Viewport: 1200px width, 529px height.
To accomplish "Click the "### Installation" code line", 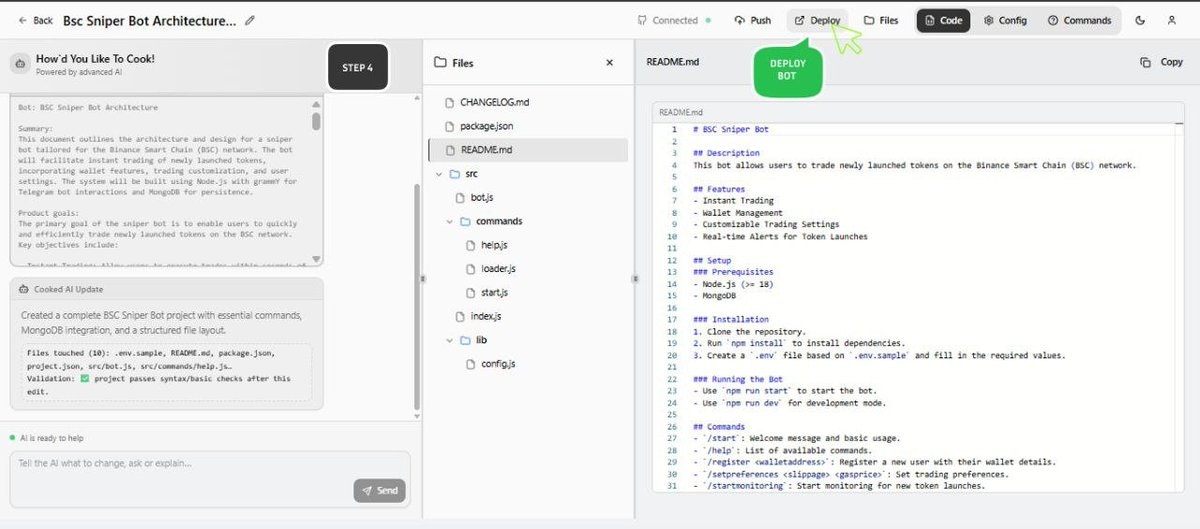I will (729, 319).
